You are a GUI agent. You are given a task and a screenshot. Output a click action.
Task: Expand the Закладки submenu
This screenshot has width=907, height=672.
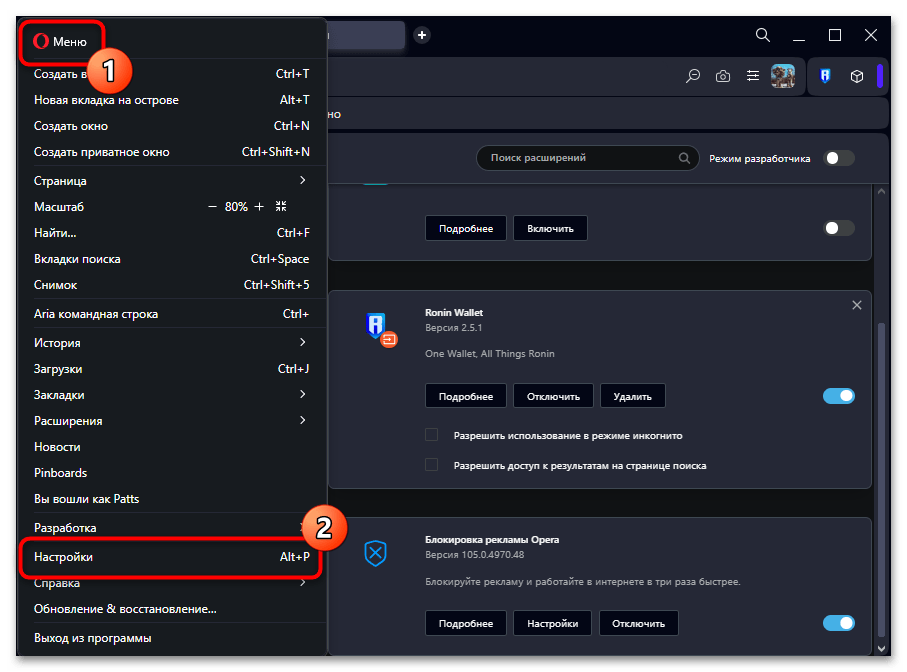[x=172, y=394]
